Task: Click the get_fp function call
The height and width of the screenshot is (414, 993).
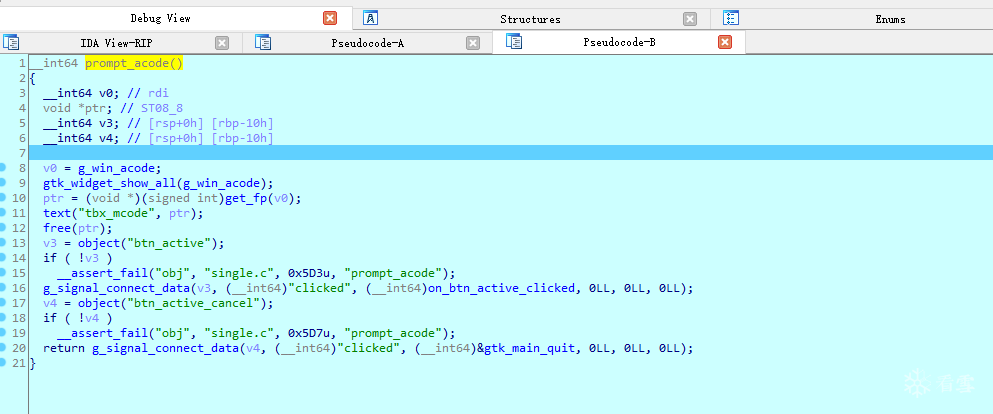Action: (x=246, y=198)
